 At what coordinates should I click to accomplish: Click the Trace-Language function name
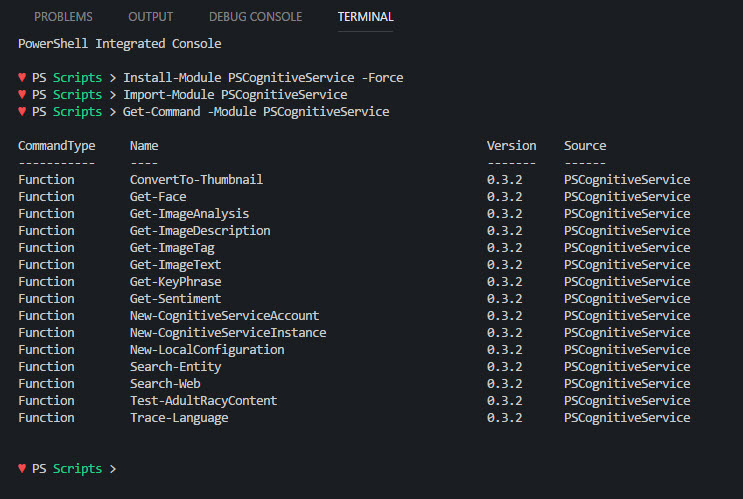pos(179,418)
